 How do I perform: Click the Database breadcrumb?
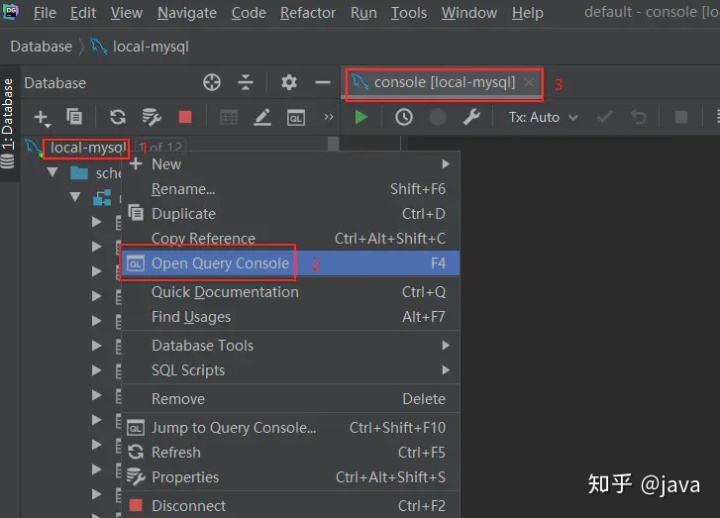[x=41, y=46]
